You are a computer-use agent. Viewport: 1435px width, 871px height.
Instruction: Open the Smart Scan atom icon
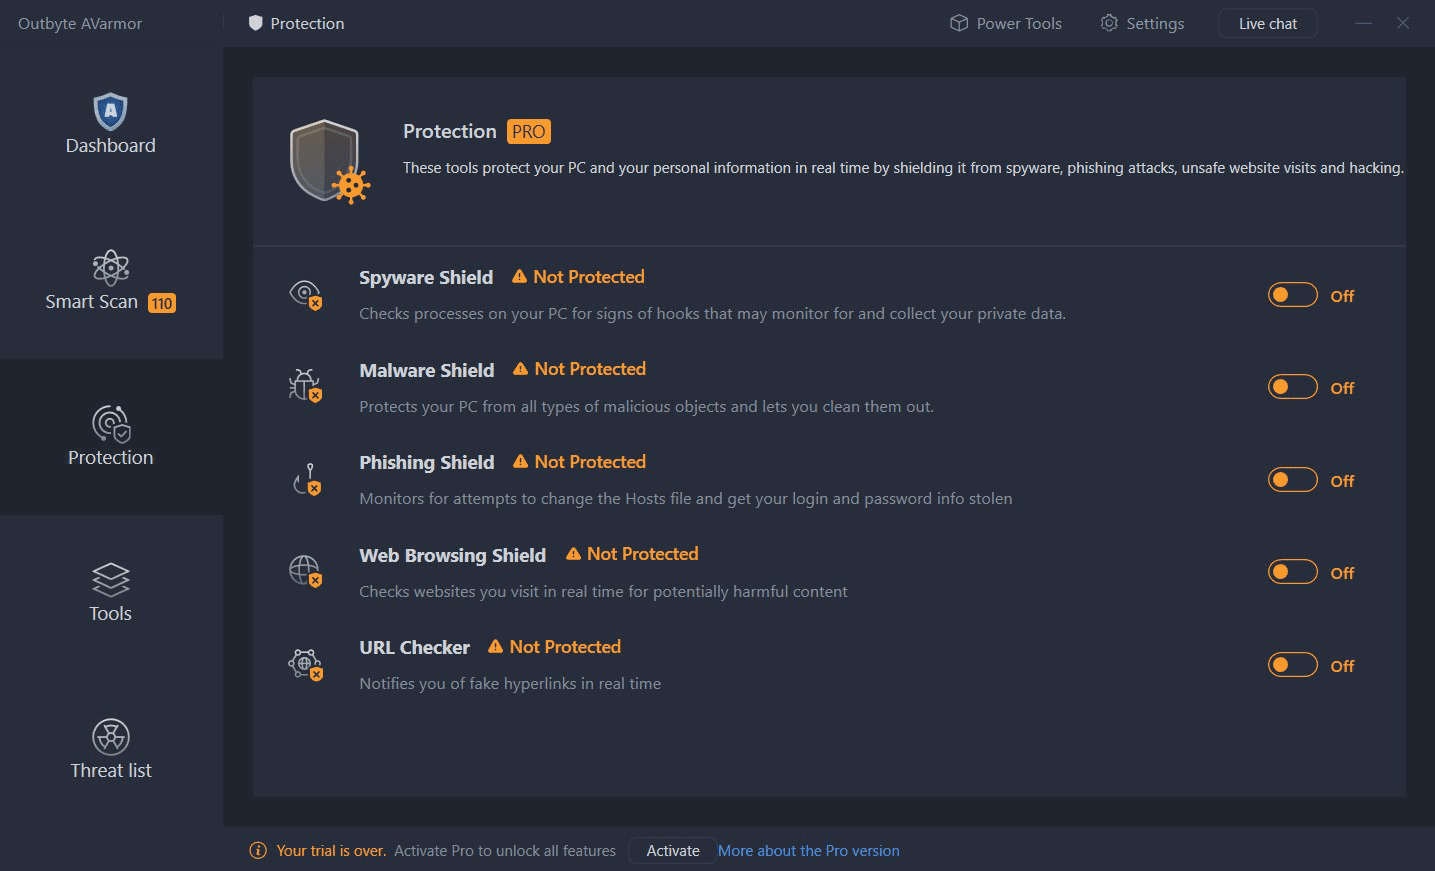(x=110, y=268)
